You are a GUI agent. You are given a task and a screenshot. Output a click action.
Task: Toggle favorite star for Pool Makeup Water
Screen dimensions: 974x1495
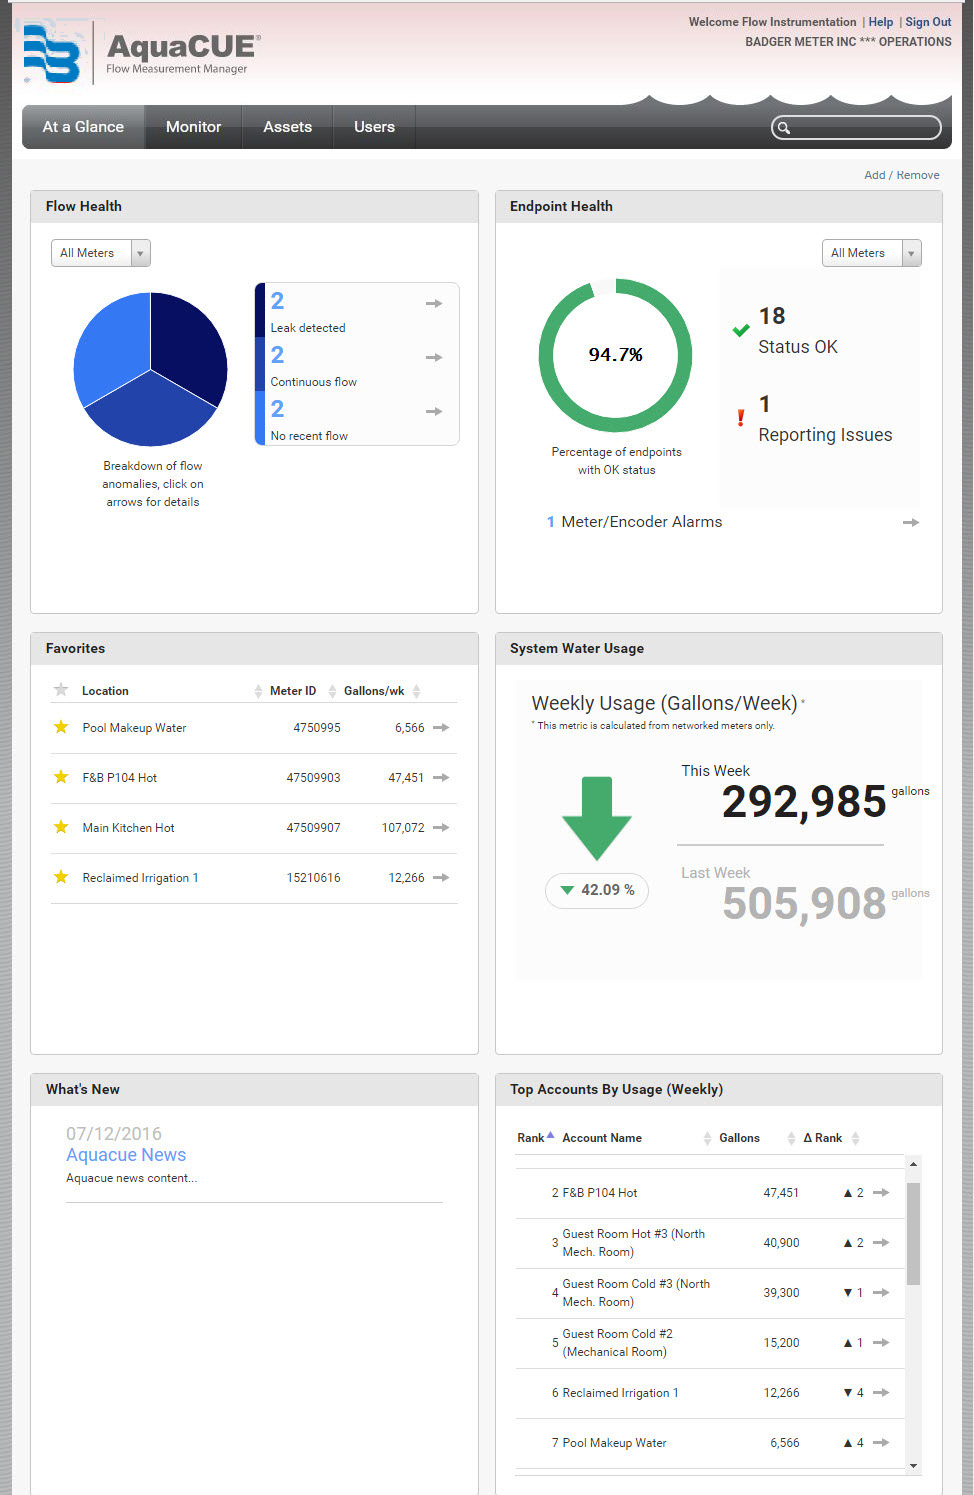[x=61, y=727]
